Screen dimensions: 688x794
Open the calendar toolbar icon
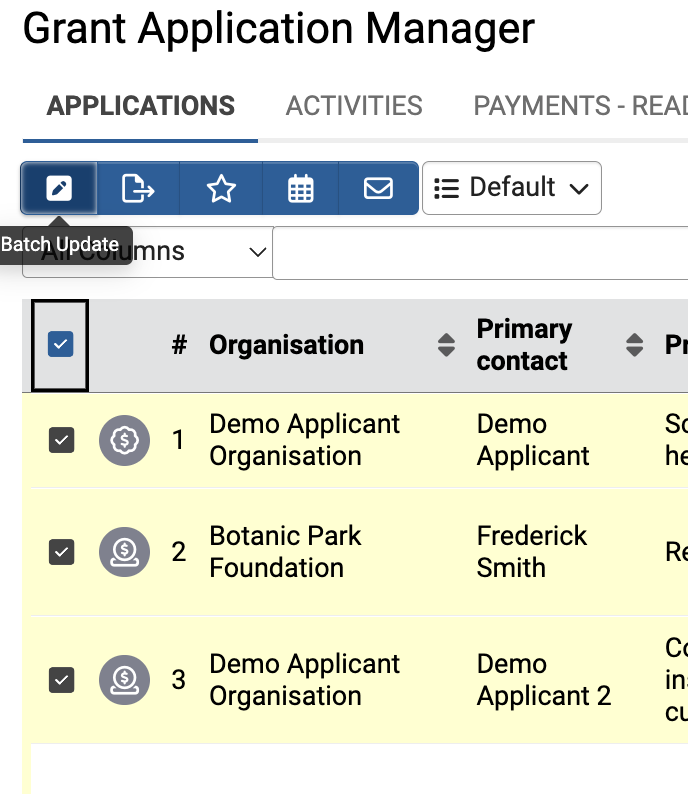pos(300,188)
